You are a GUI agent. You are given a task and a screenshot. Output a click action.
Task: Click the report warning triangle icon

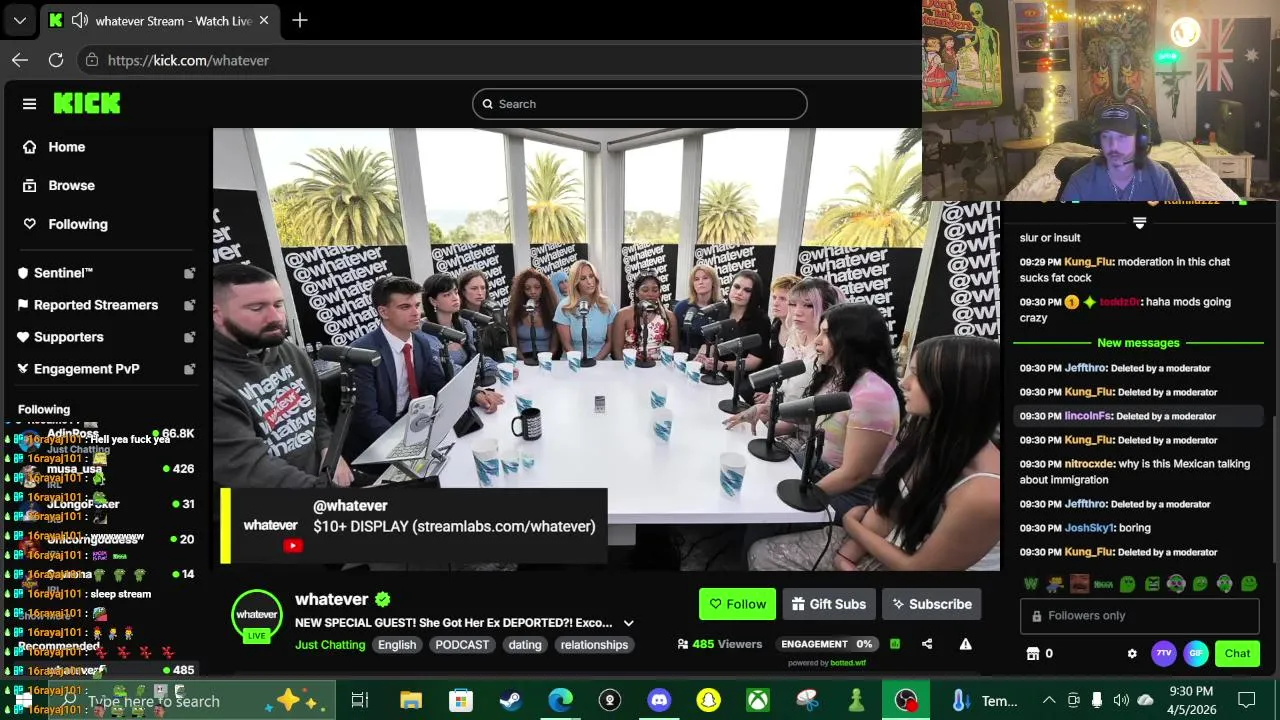click(965, 644)
